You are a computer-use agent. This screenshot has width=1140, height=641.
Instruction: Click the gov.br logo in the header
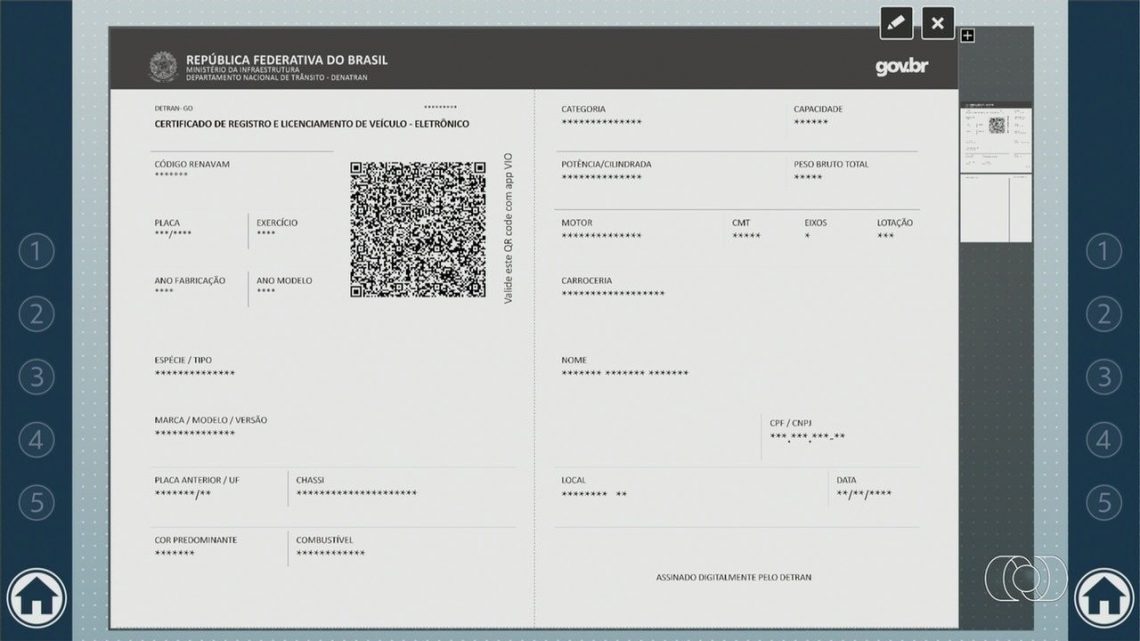pyautogui.click(x=902, y=67)
